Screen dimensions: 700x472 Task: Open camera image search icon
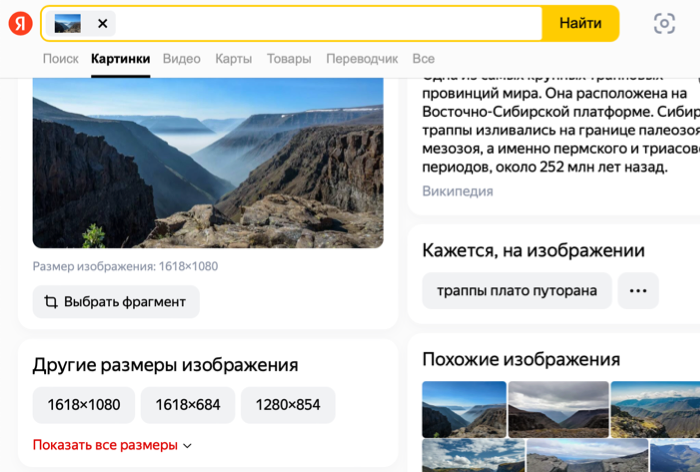tap(664, 23)
